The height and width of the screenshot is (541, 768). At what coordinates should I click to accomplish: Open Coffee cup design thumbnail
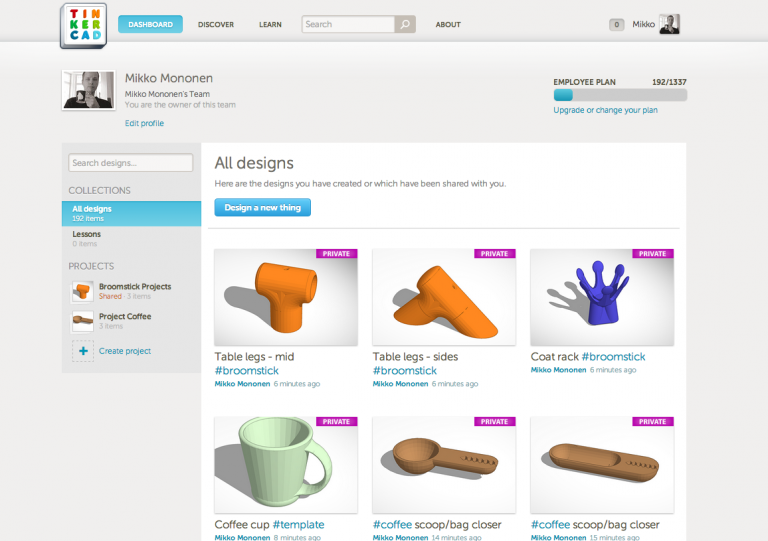pos(286,465)
